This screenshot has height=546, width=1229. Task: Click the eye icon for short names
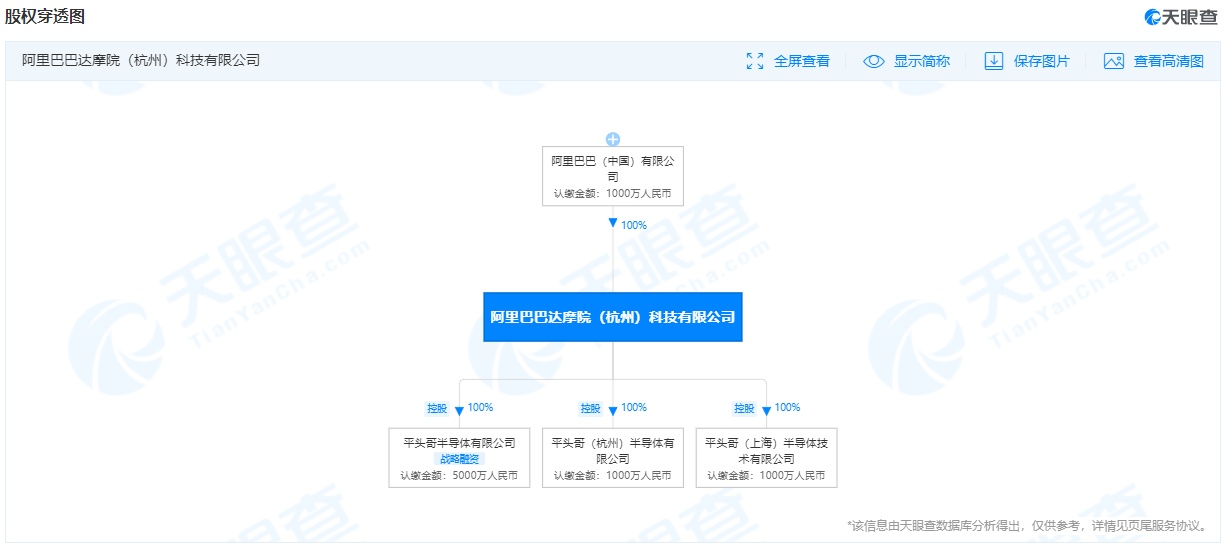[874, 61]
